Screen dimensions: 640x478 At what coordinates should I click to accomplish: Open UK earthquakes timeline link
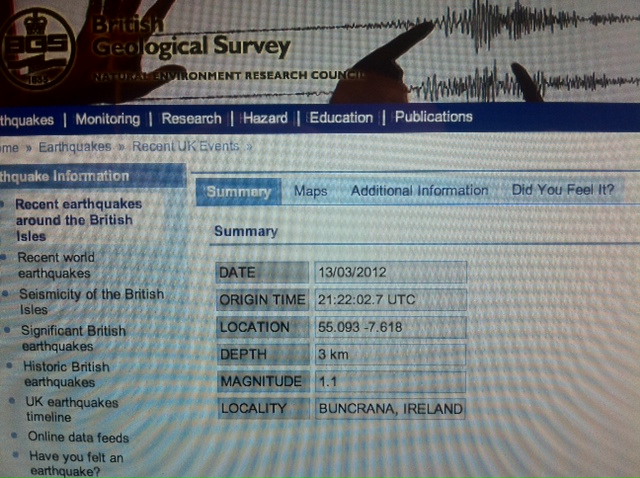72,409
